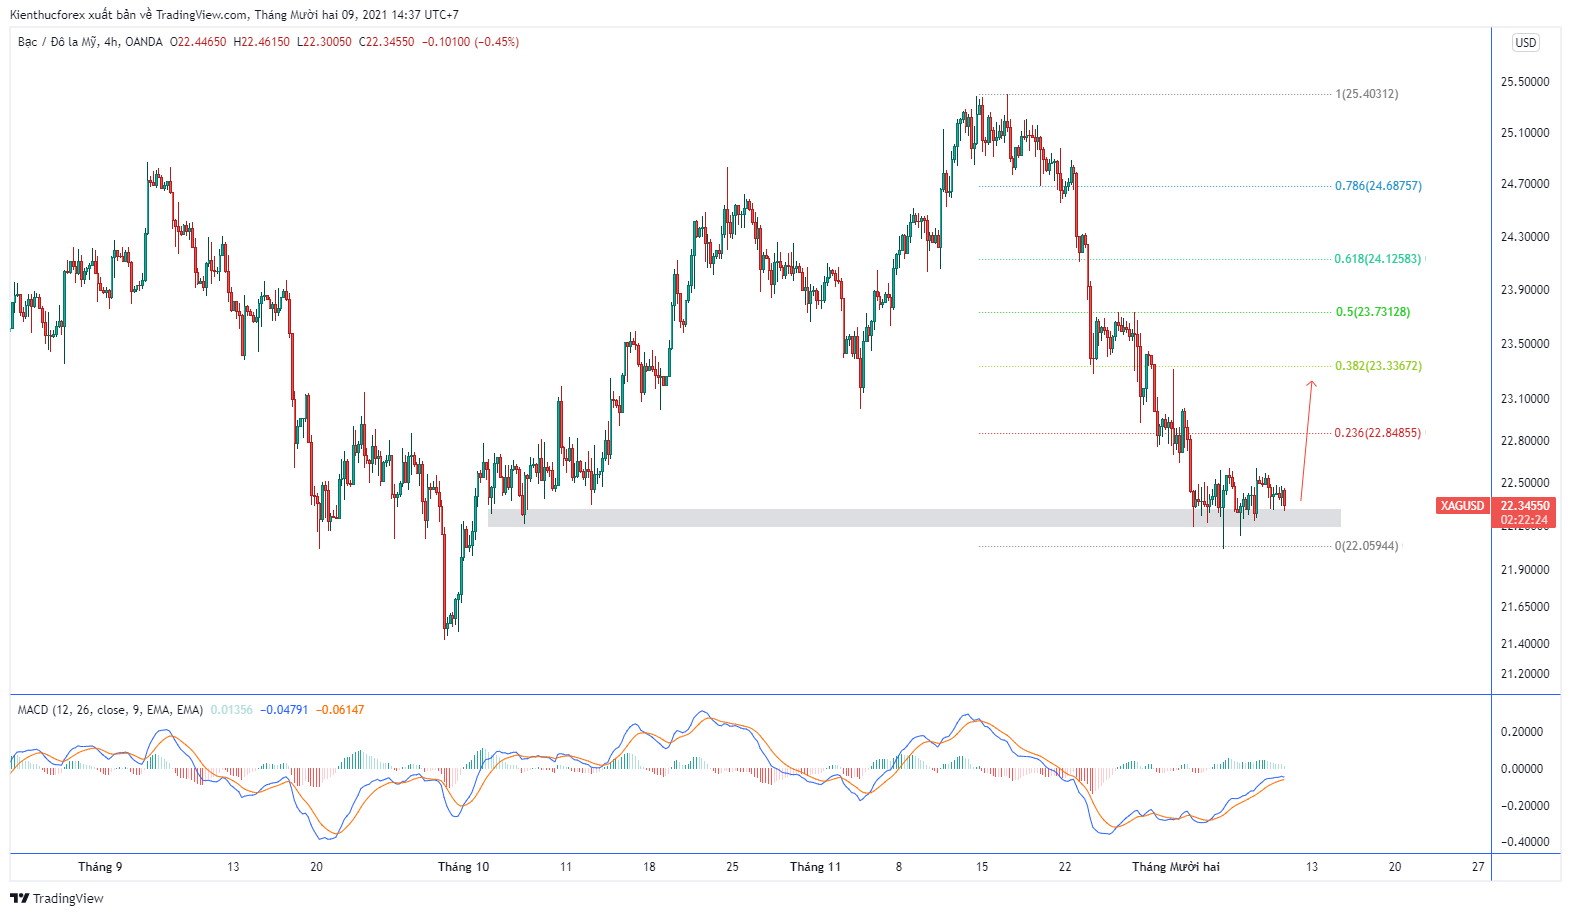The width and height of the screenshot is (1571, 916).
Task: Click the 23.50000 price axis label
Action: pyautogui.click(x=1525, y=344)
